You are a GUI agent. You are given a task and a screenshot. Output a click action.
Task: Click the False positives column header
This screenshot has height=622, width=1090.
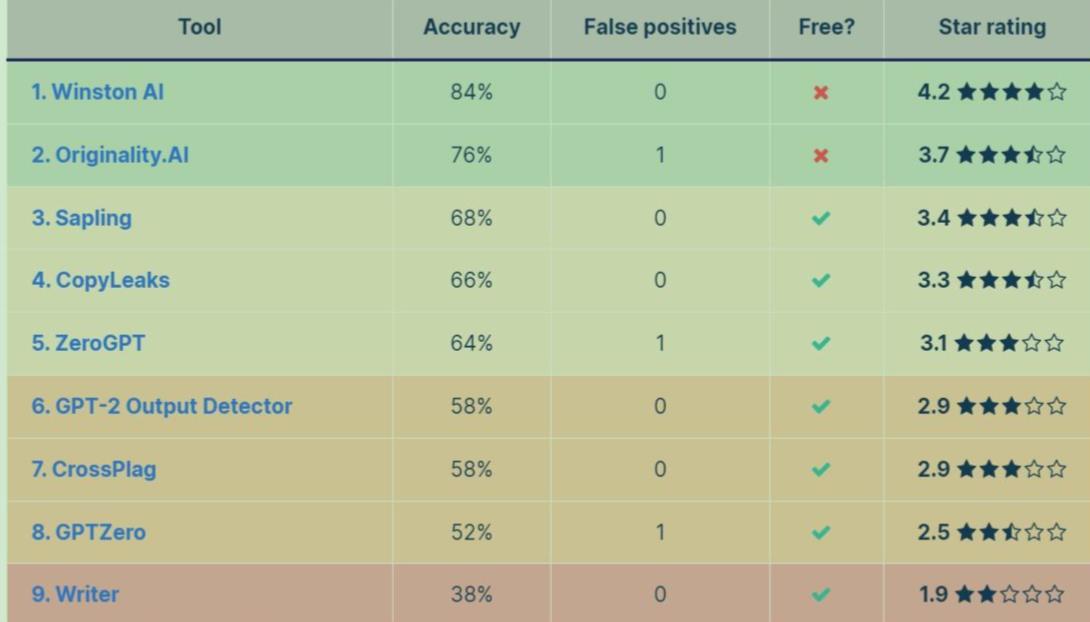[x=660, y=26]
